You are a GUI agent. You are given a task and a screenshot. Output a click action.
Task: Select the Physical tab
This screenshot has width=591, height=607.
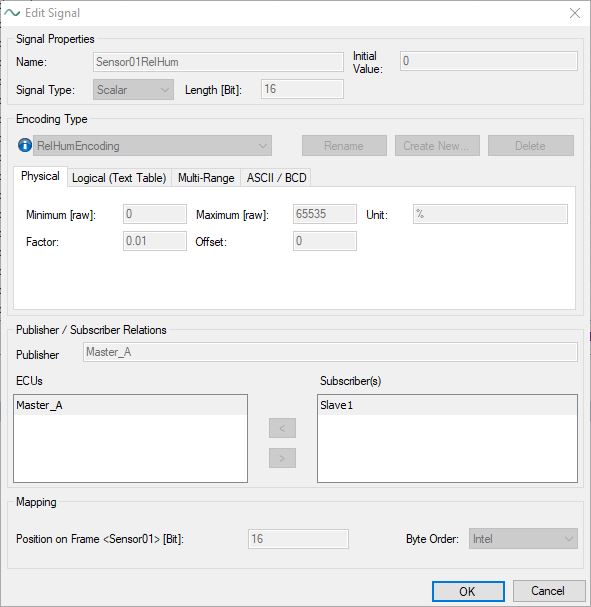click(40, 176)
